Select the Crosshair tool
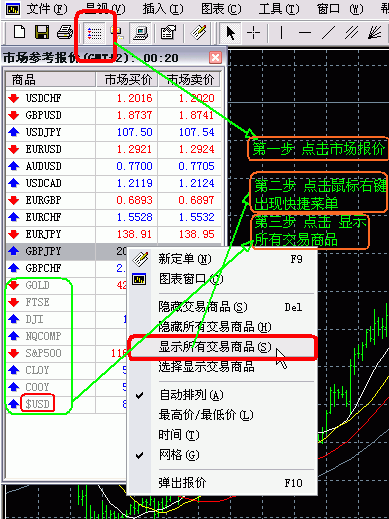389x519 pixels. (x=253, y=33)
